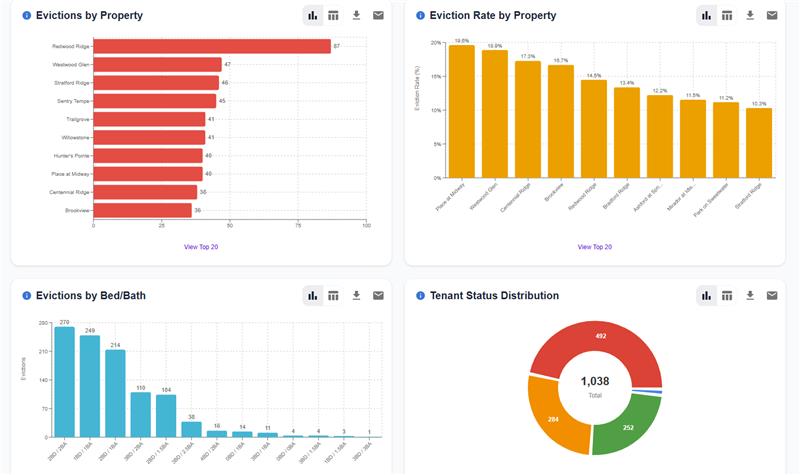
Task: Download Eviction Rate by Property chart
Action: click(x=750, y=16)
